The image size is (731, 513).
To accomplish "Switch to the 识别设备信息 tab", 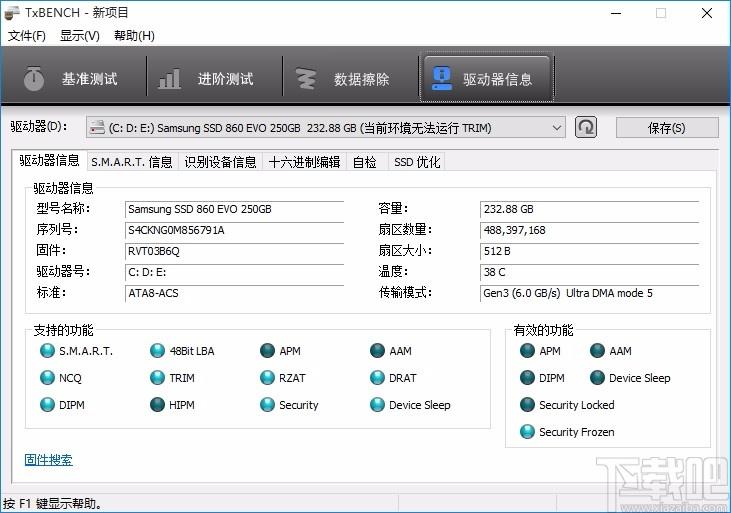I will [220, 162].
